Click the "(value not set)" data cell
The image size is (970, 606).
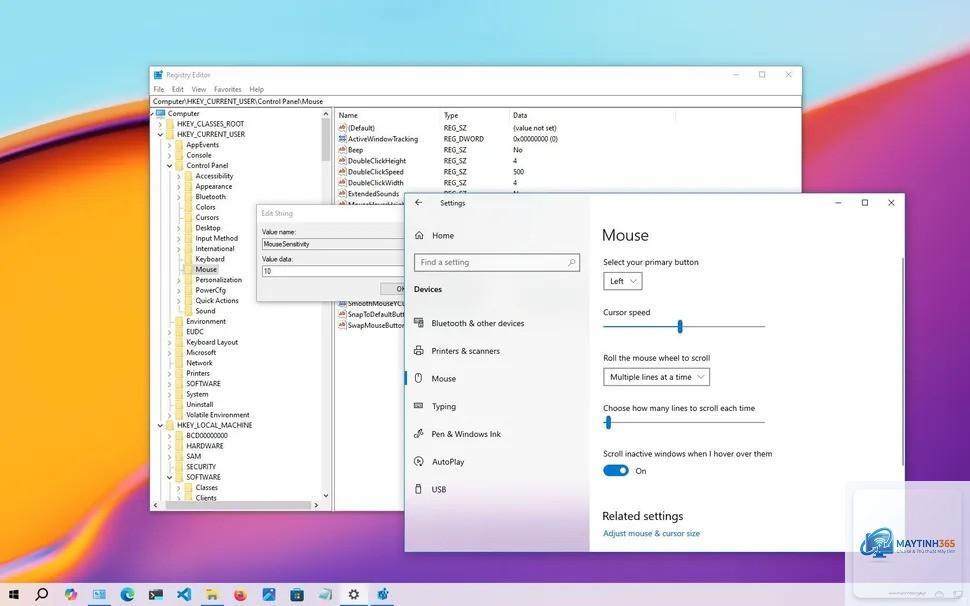coord(534,128)
